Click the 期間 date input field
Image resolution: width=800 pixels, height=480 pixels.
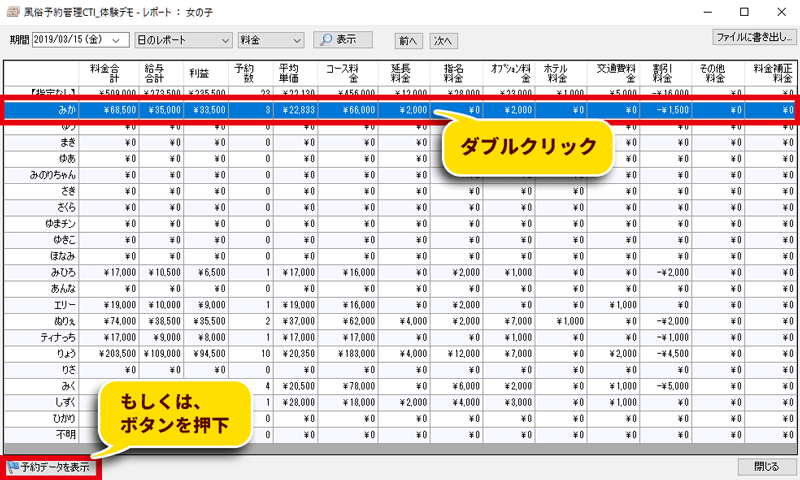click(70, 40)
